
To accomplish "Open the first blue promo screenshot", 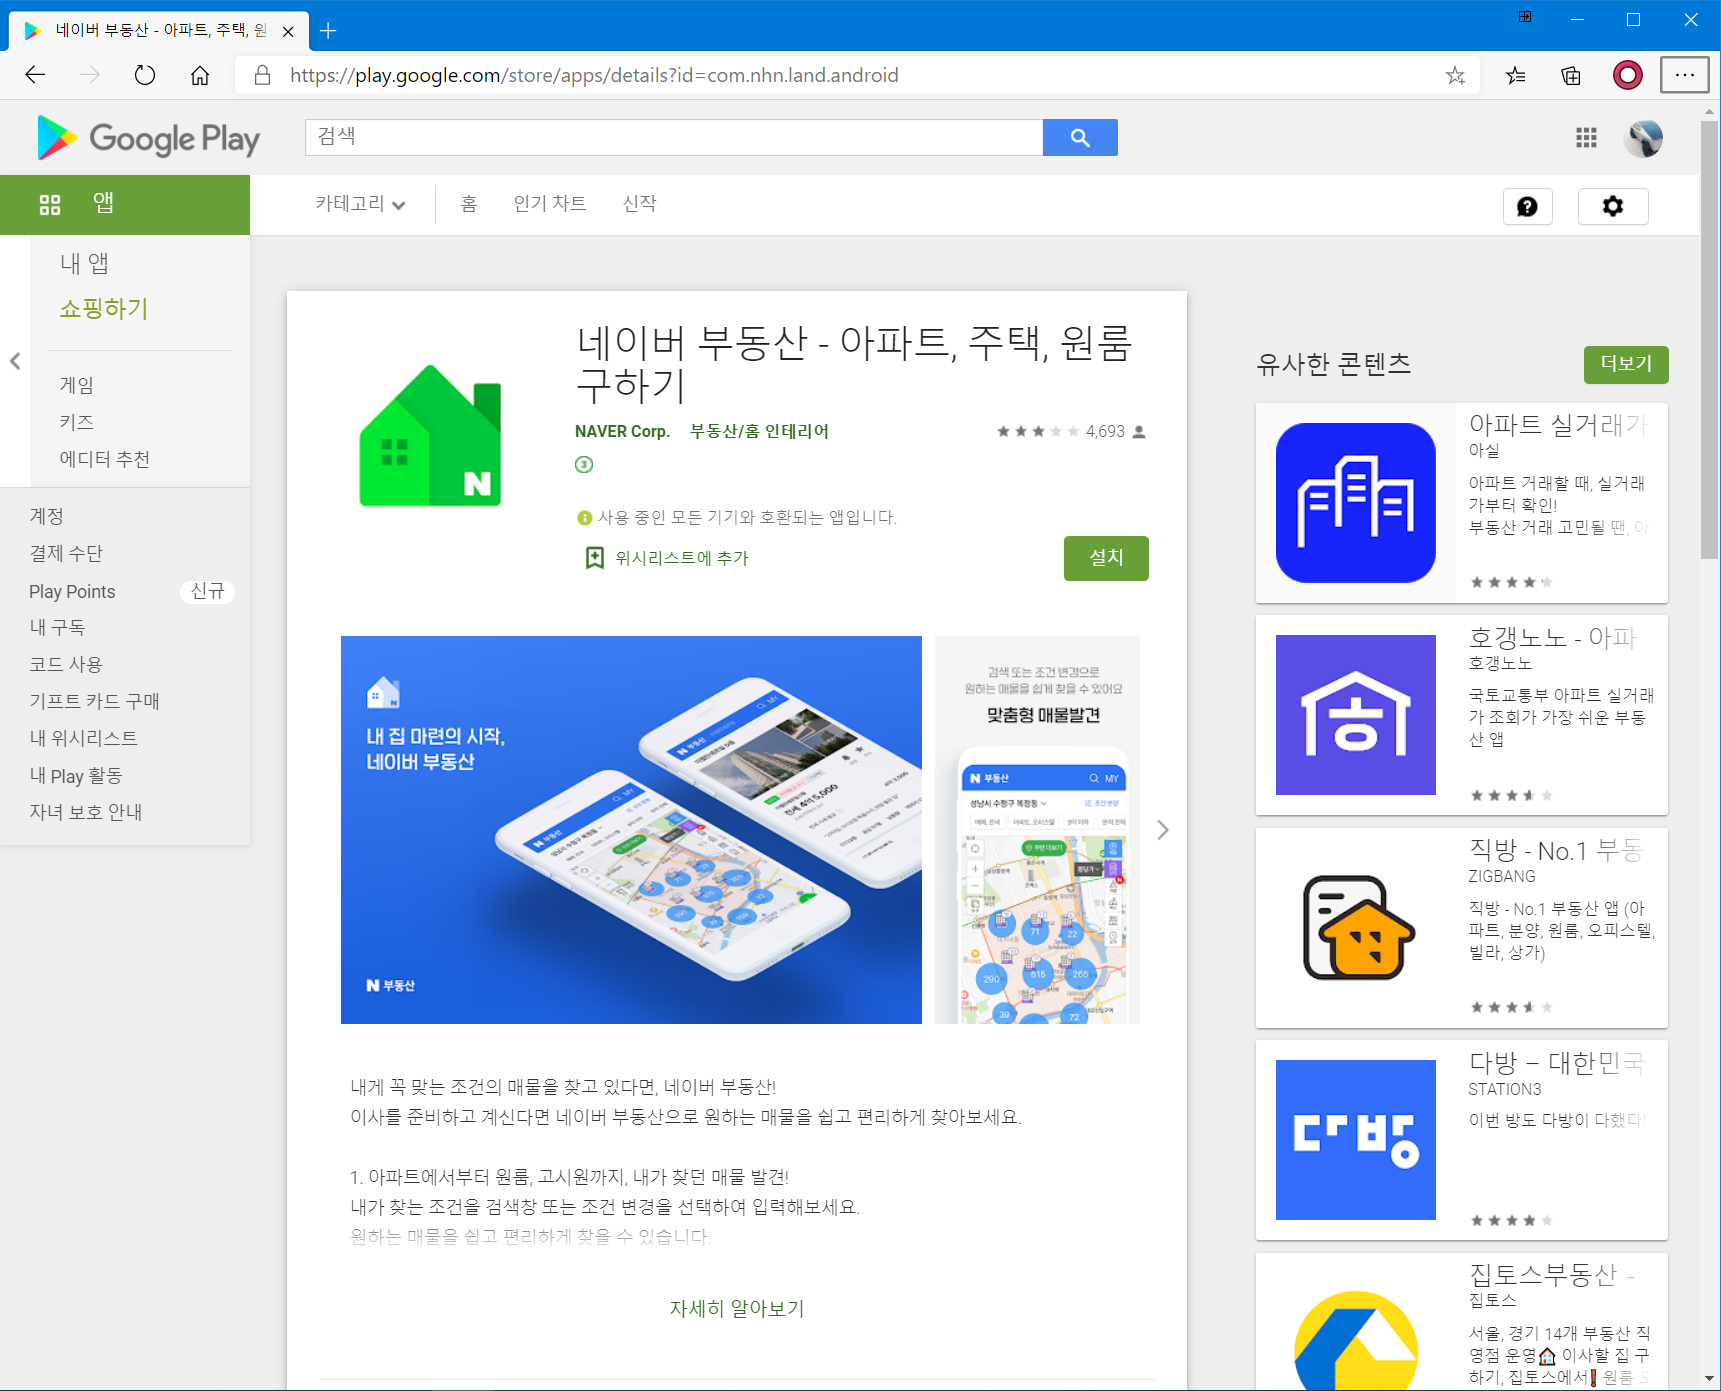I will pos(631,830).
